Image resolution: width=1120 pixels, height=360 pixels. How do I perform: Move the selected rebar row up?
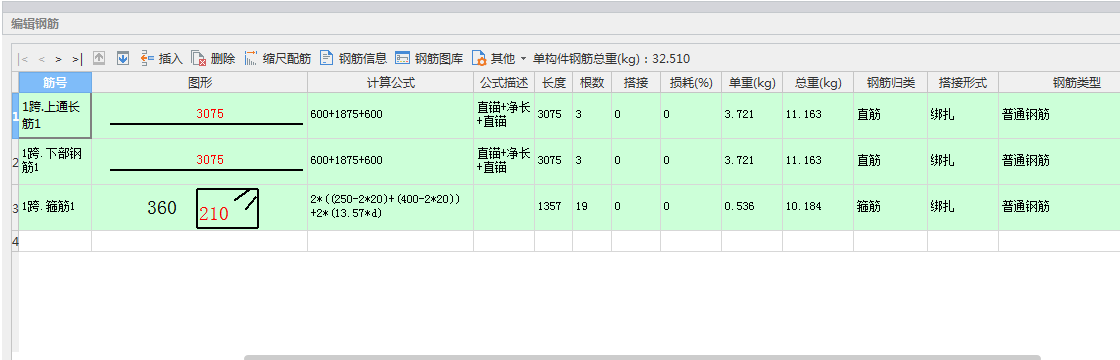pyautogui.click(x=99, y=59)
